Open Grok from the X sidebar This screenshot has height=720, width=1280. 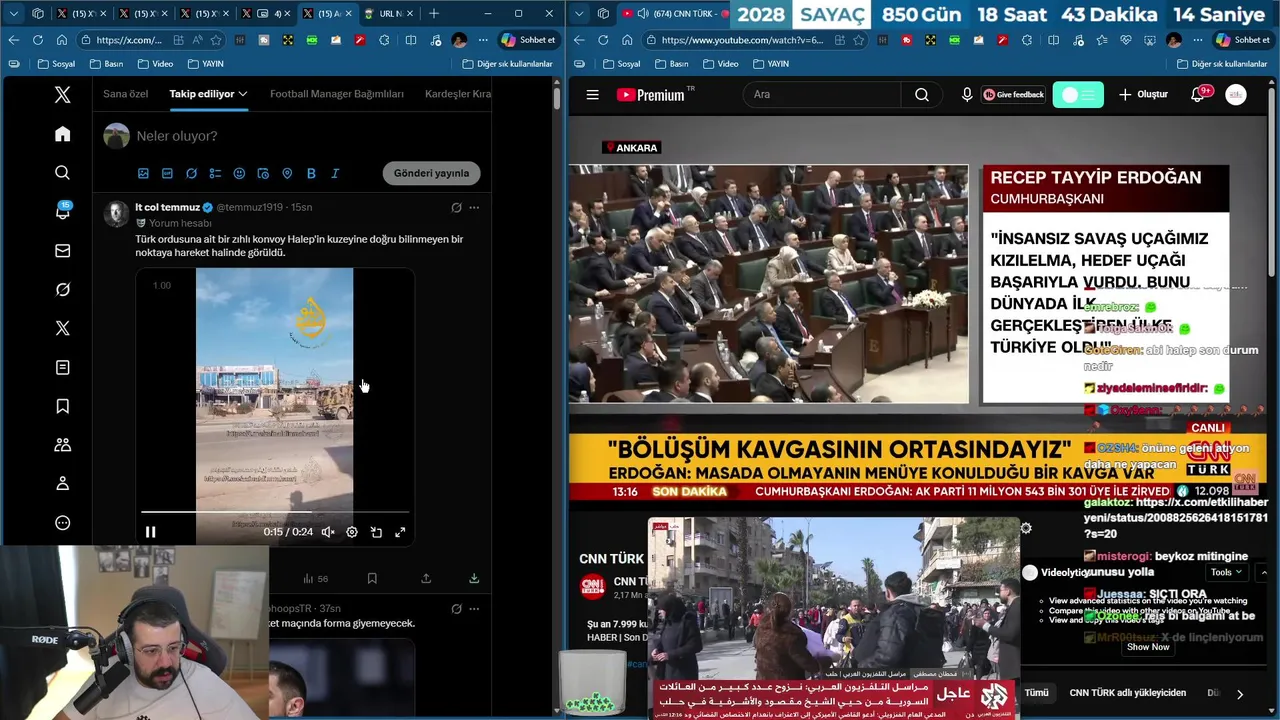(62, 290)
